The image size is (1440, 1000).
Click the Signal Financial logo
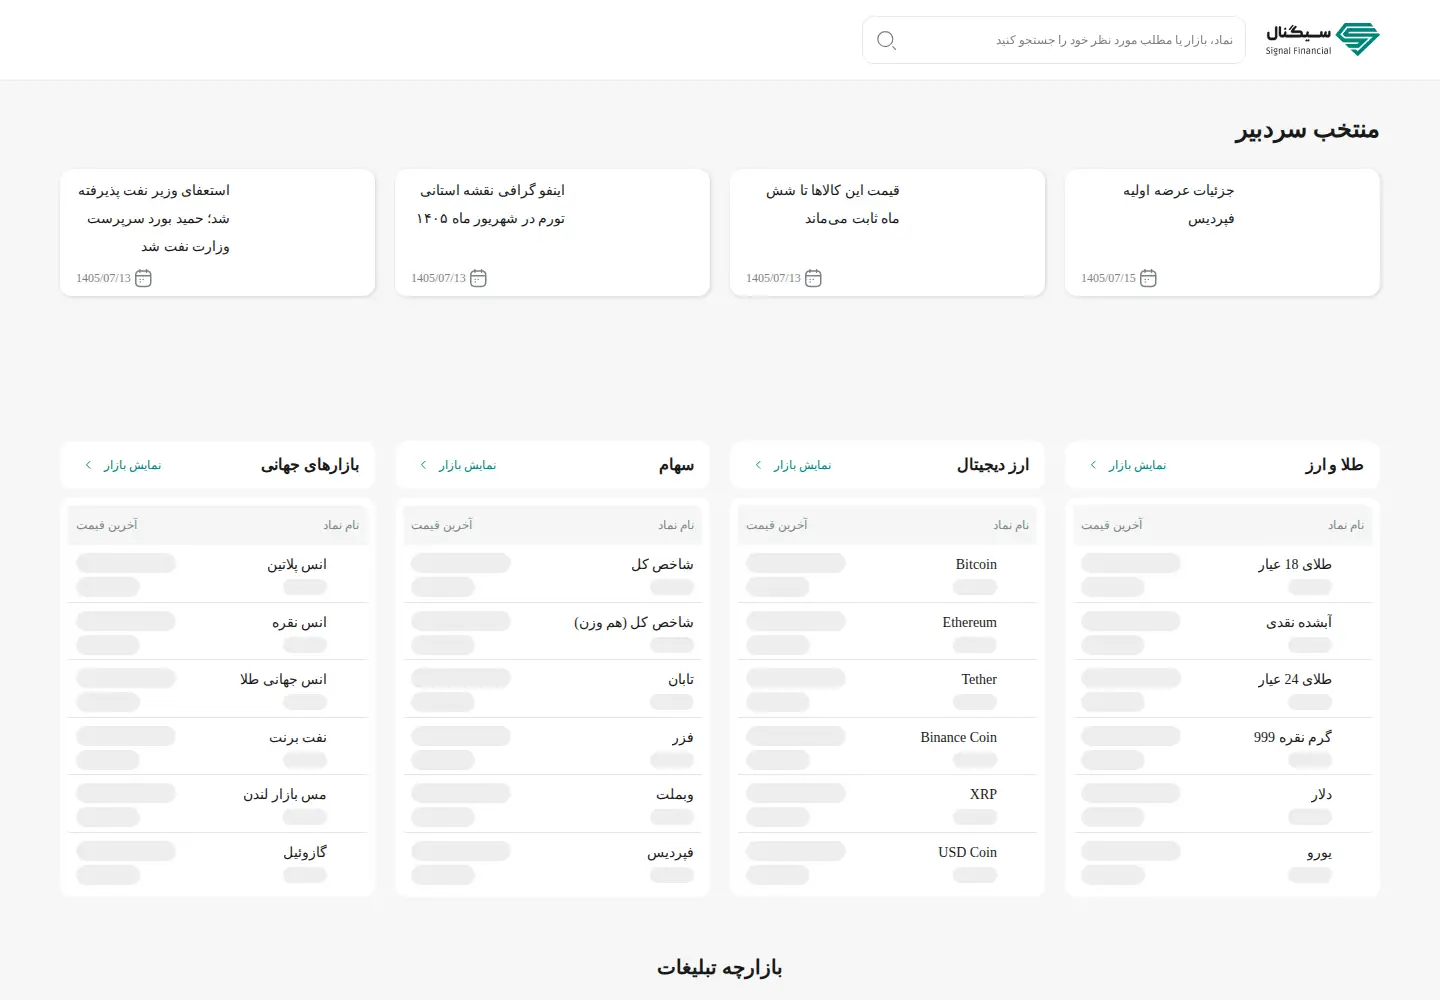(x=1322, y=39)
